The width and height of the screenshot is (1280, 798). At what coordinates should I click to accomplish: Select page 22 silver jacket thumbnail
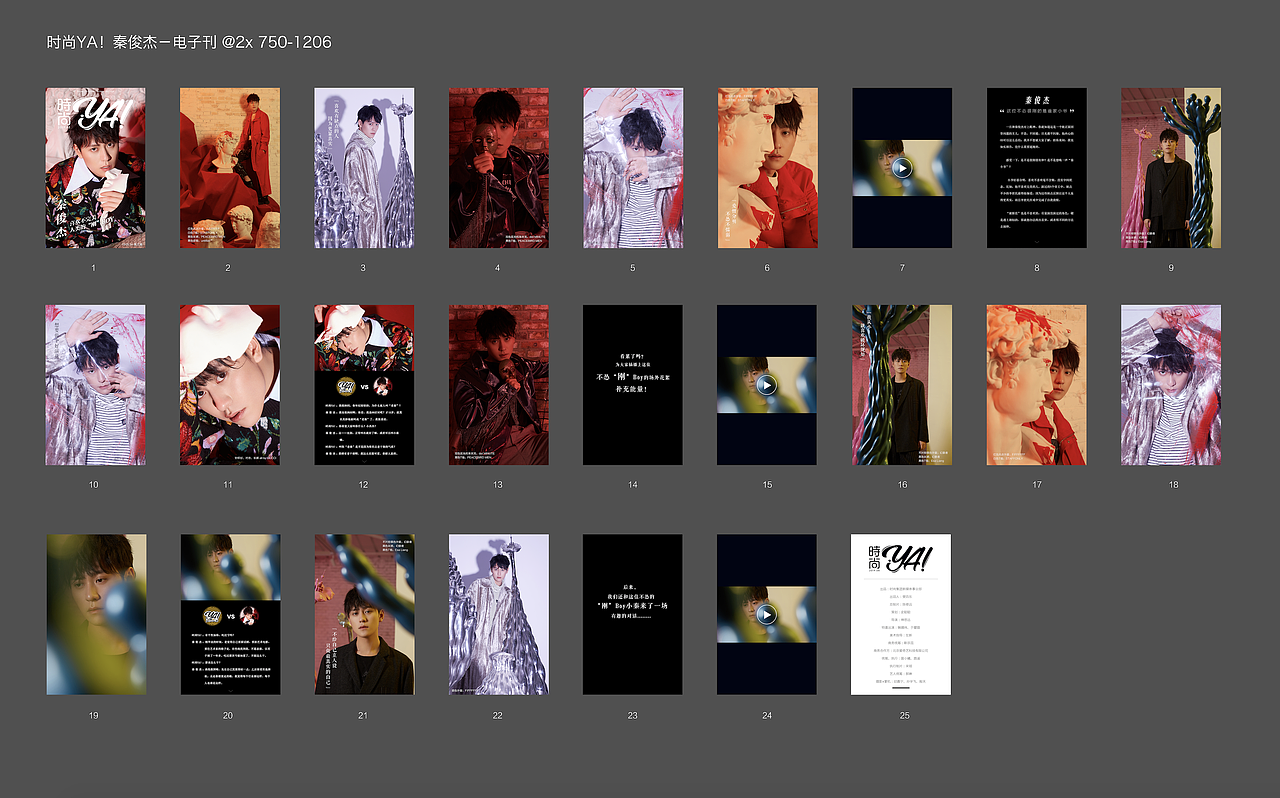[498, 614]
